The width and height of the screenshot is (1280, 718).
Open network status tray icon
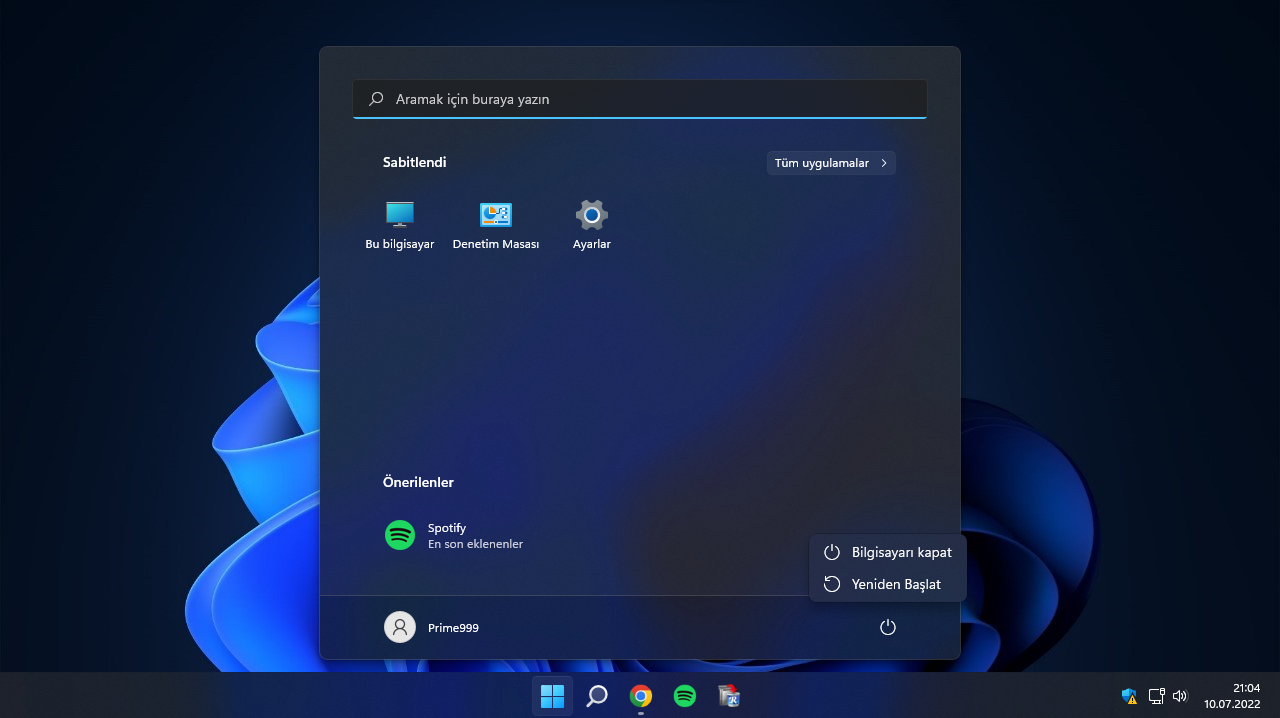tap(1156, 696)
